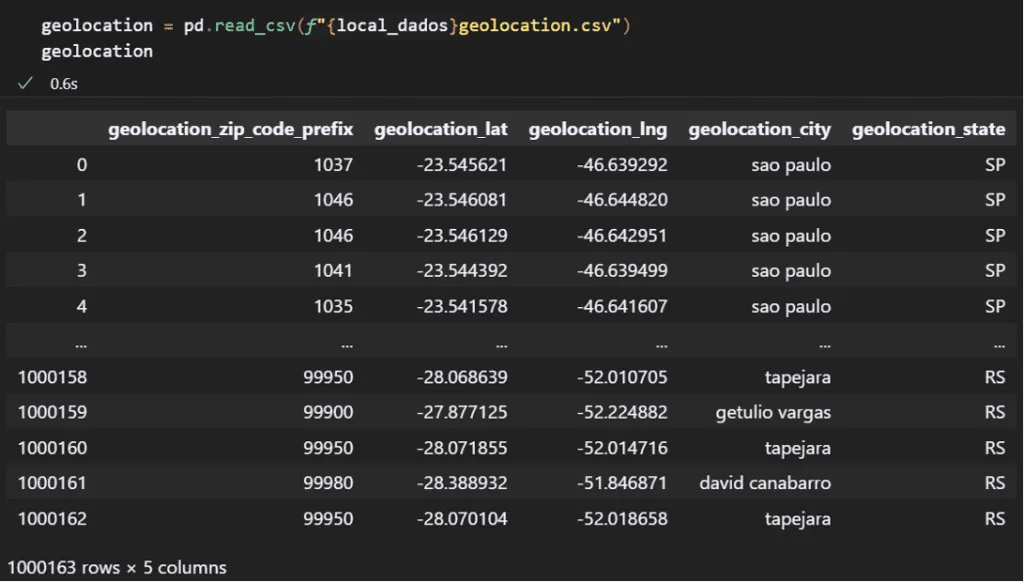The width and height of the screenshot is (1024, 582).
Task: Click latitude value -28.068639
Action: coord(462,377)
